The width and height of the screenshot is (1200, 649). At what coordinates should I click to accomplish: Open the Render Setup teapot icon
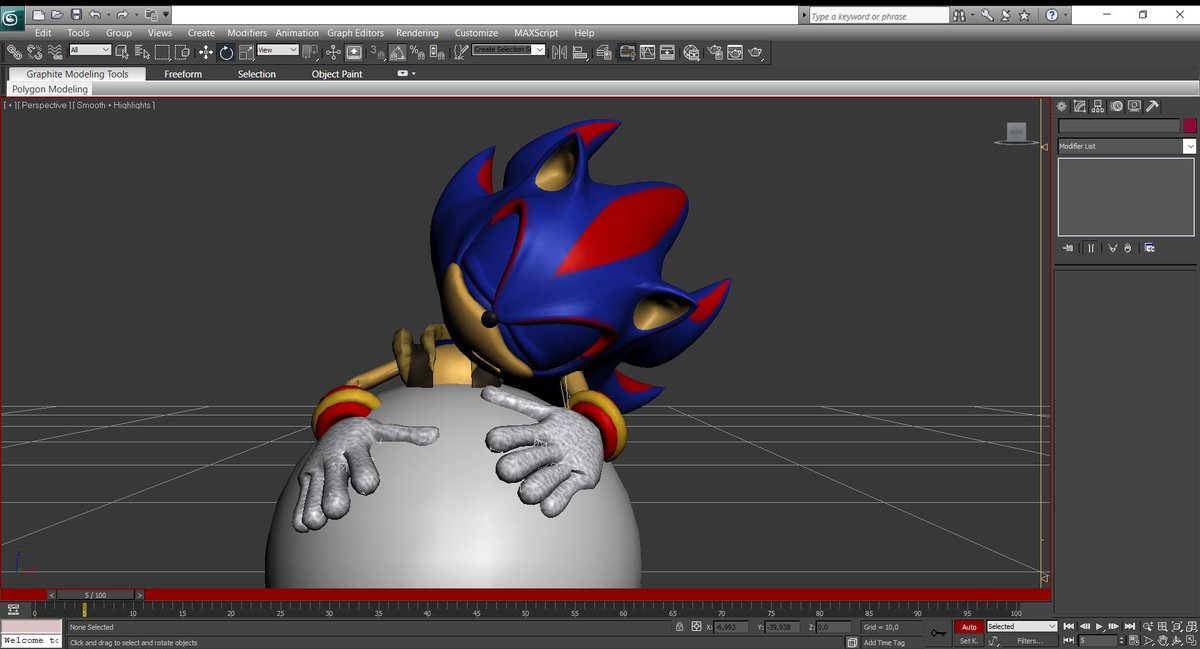click(x=714, y=51)
